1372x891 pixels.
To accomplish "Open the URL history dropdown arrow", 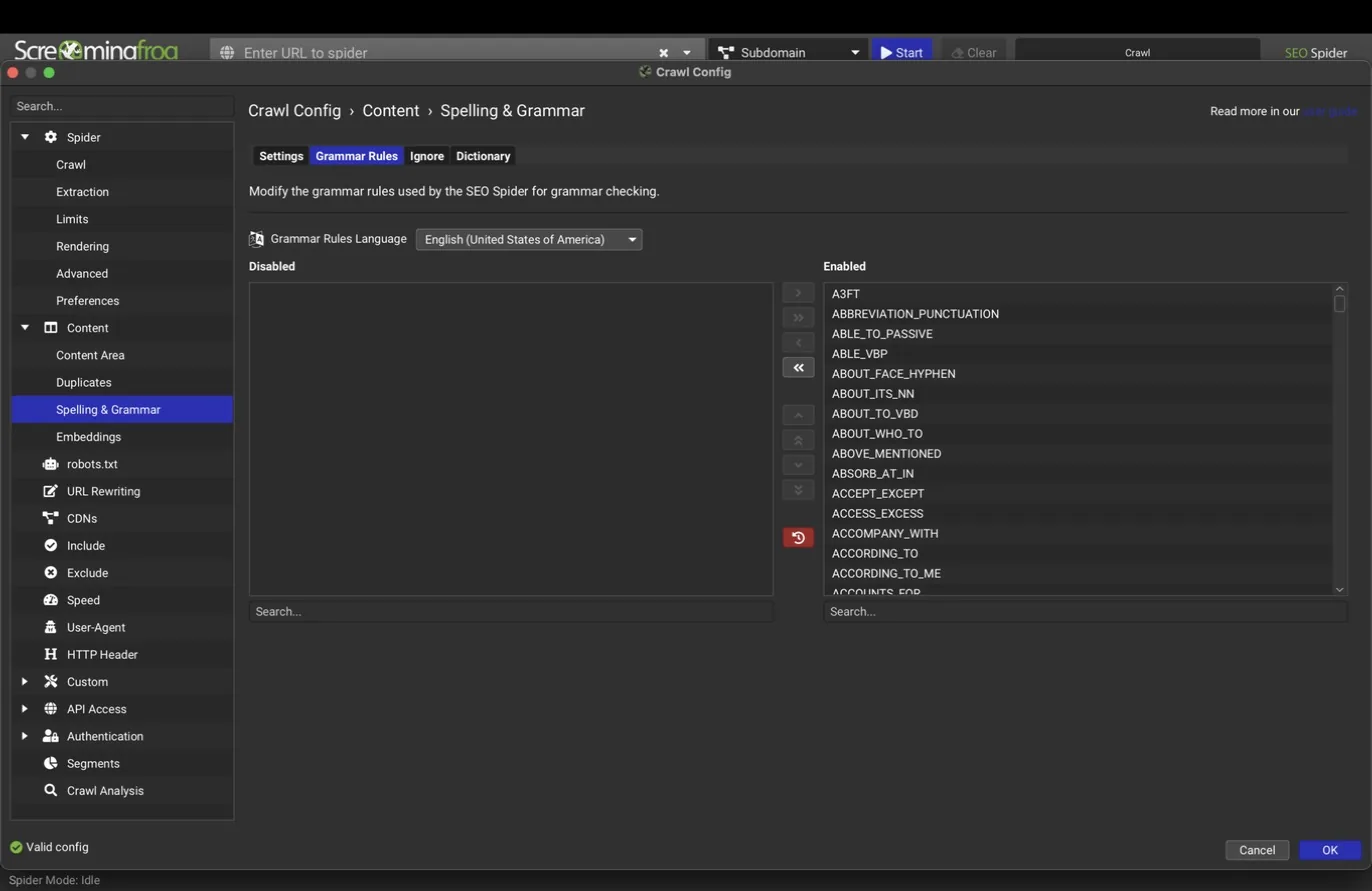I will coord(687,53).
